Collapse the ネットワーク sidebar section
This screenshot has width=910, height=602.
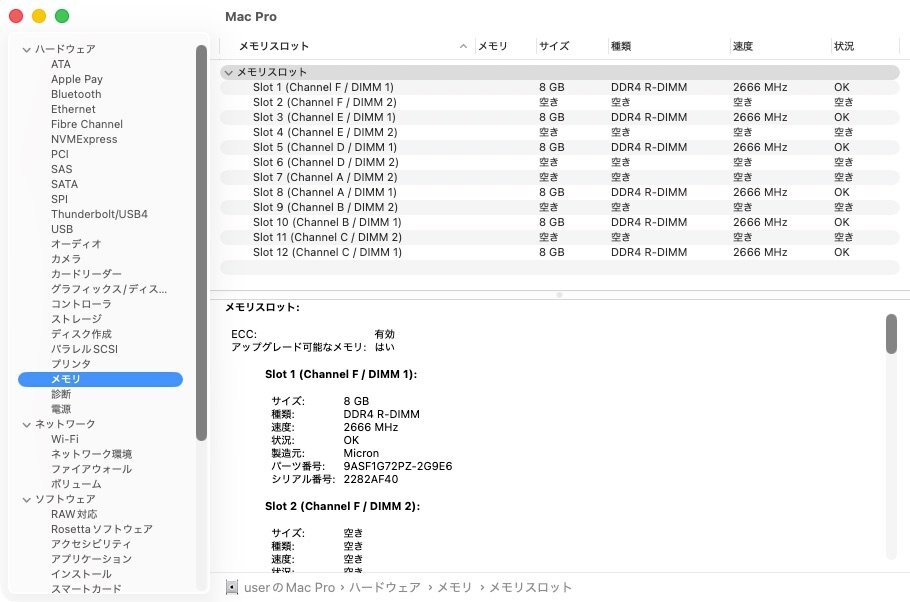(26, 424)
